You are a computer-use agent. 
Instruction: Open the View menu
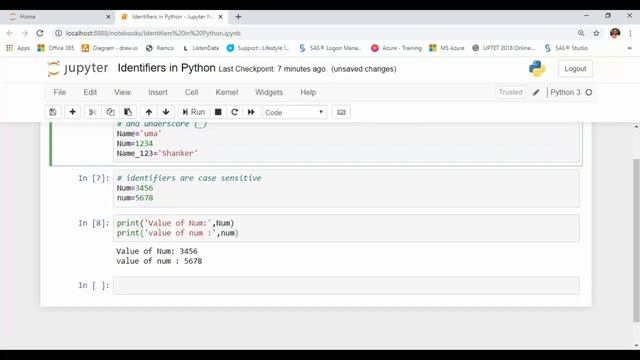click(x=122, y=92)
